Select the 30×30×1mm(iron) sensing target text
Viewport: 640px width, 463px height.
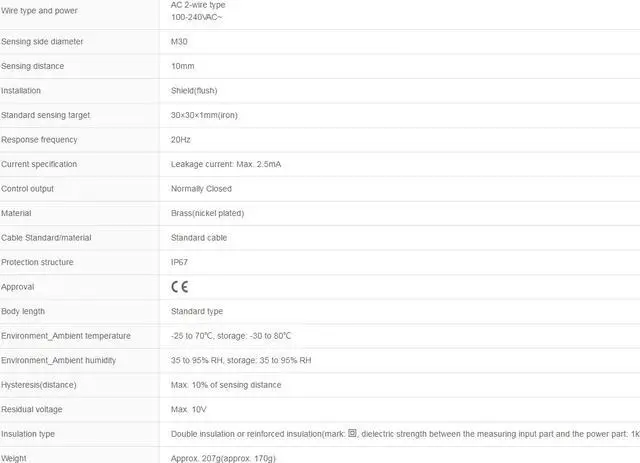click(x=204, y=115)
